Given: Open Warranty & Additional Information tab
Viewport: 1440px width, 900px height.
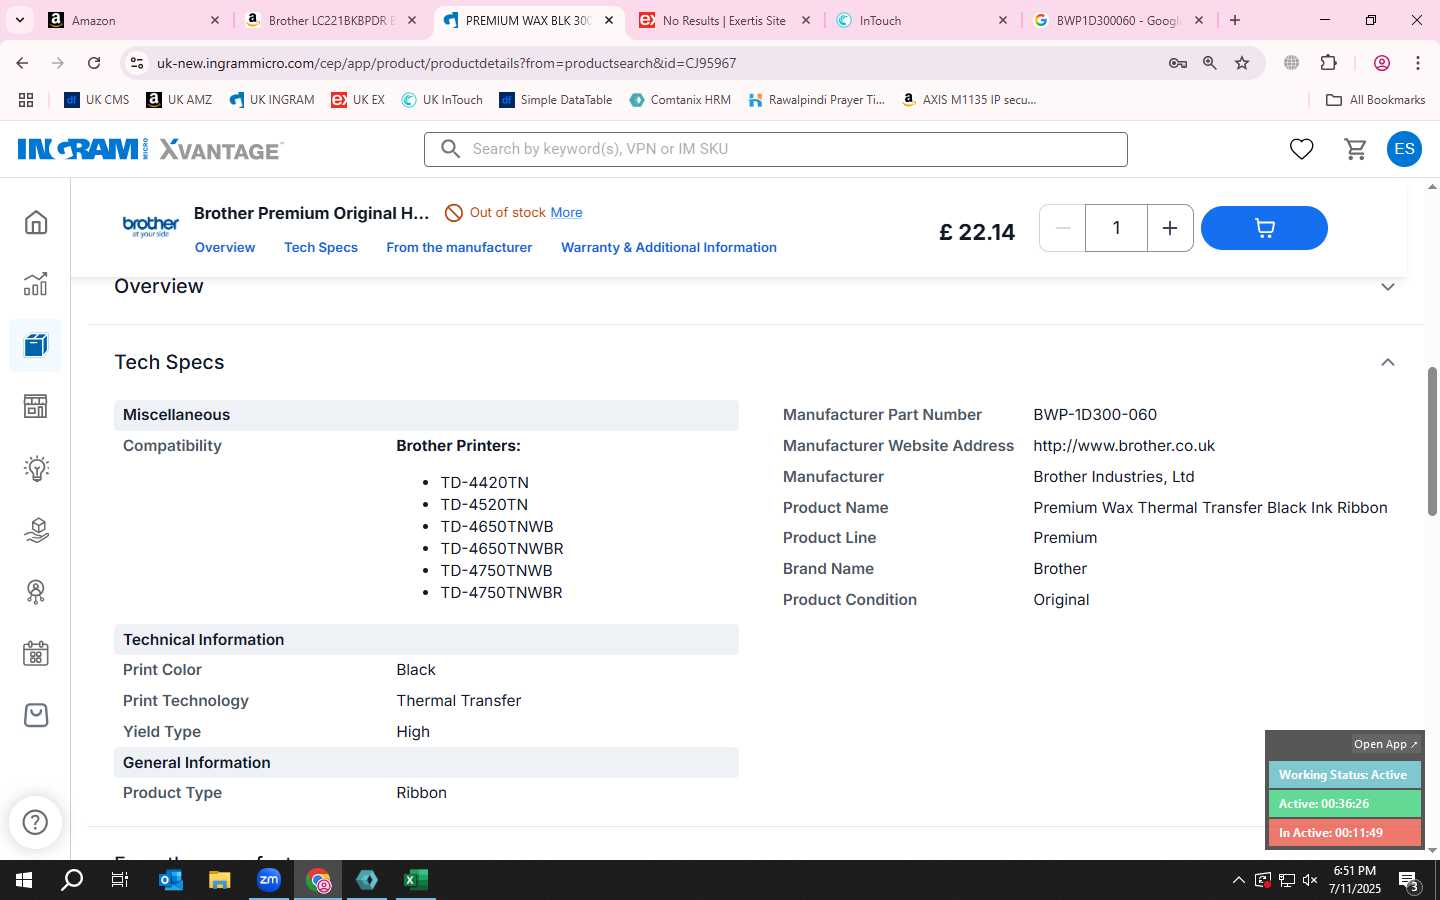Looking at the screenshot, I should click(x=669, y=247).
